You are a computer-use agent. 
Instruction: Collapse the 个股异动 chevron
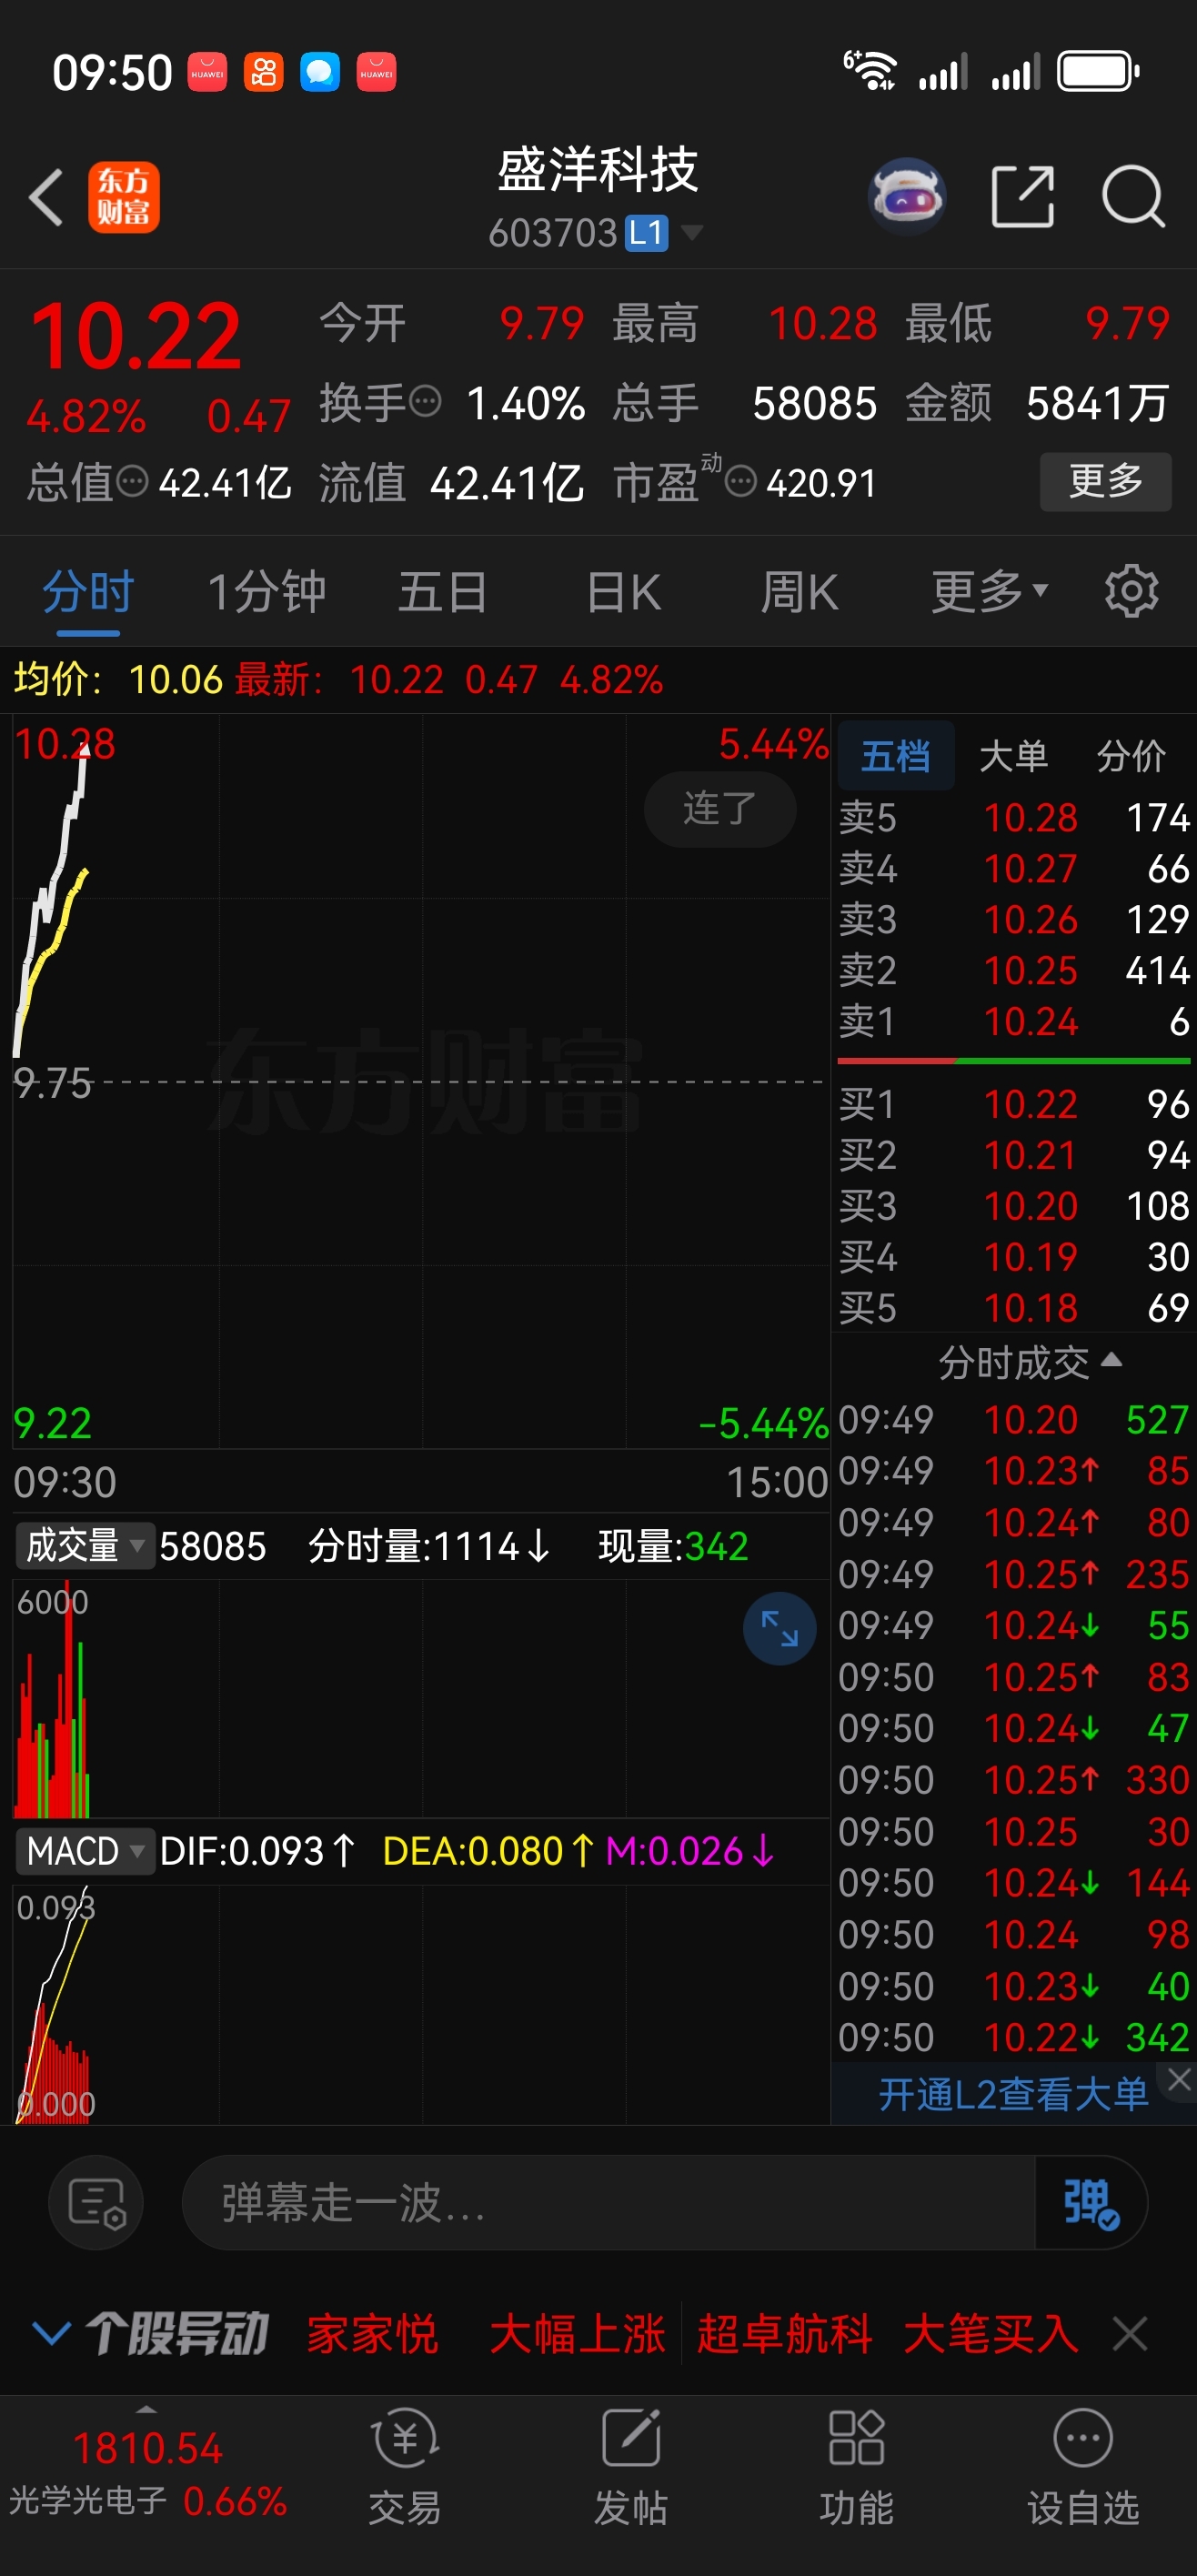[51, 2333]
